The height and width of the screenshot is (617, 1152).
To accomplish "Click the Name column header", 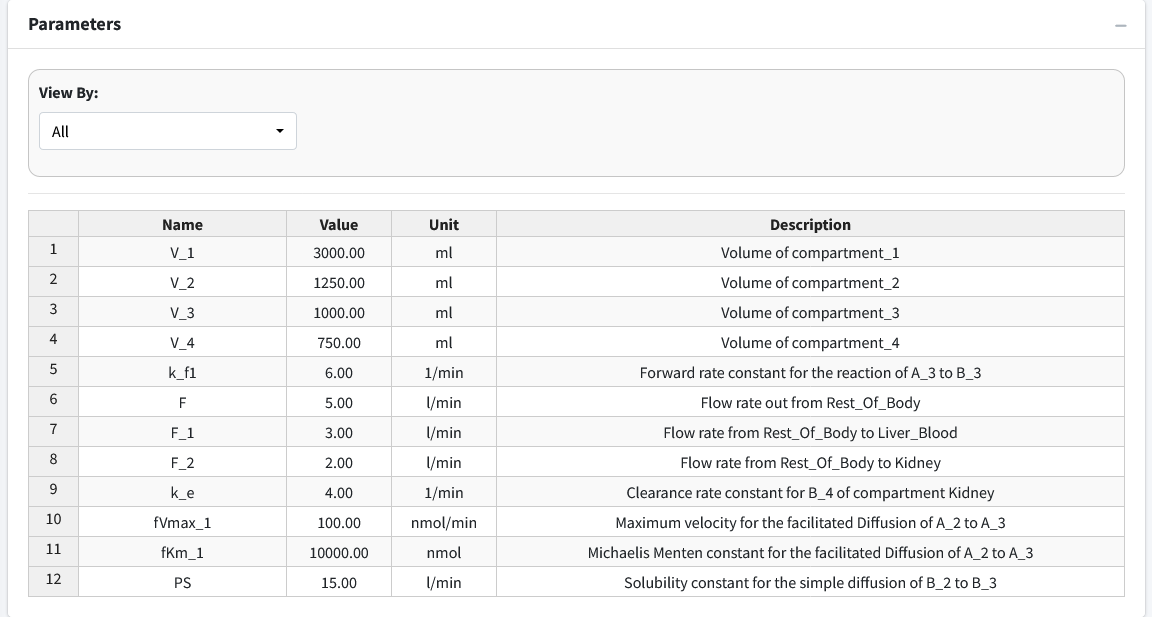I will point(182,224).
